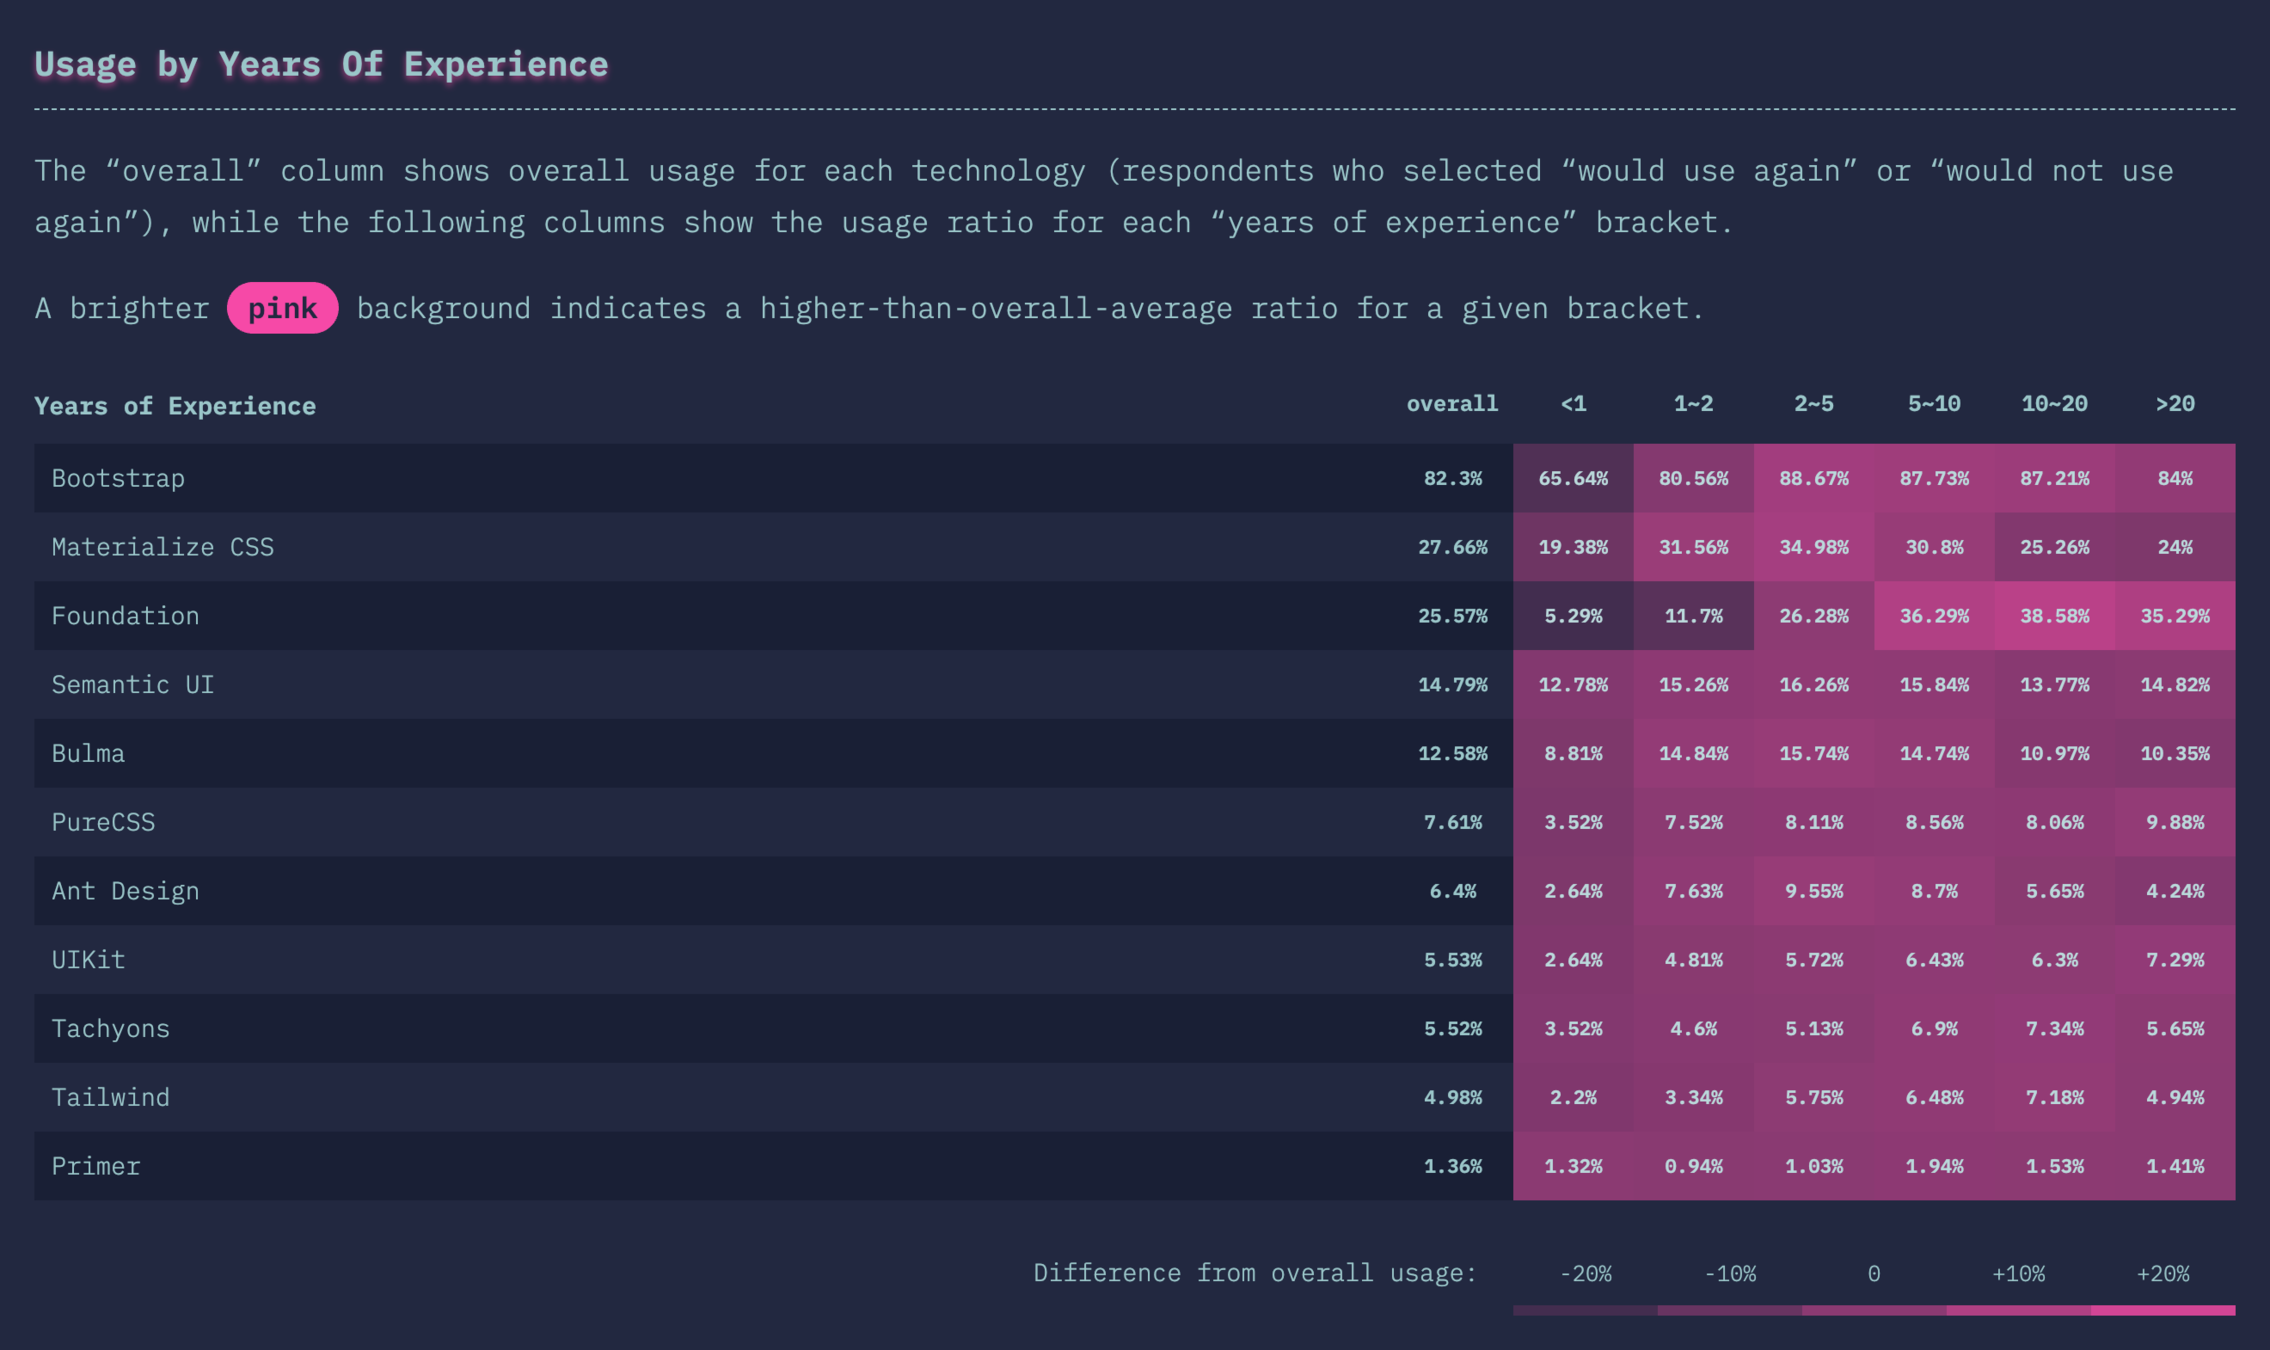Click the pink highlighted badge
The height and width of the screenshot is (1350, 2270).
[282, 308]
